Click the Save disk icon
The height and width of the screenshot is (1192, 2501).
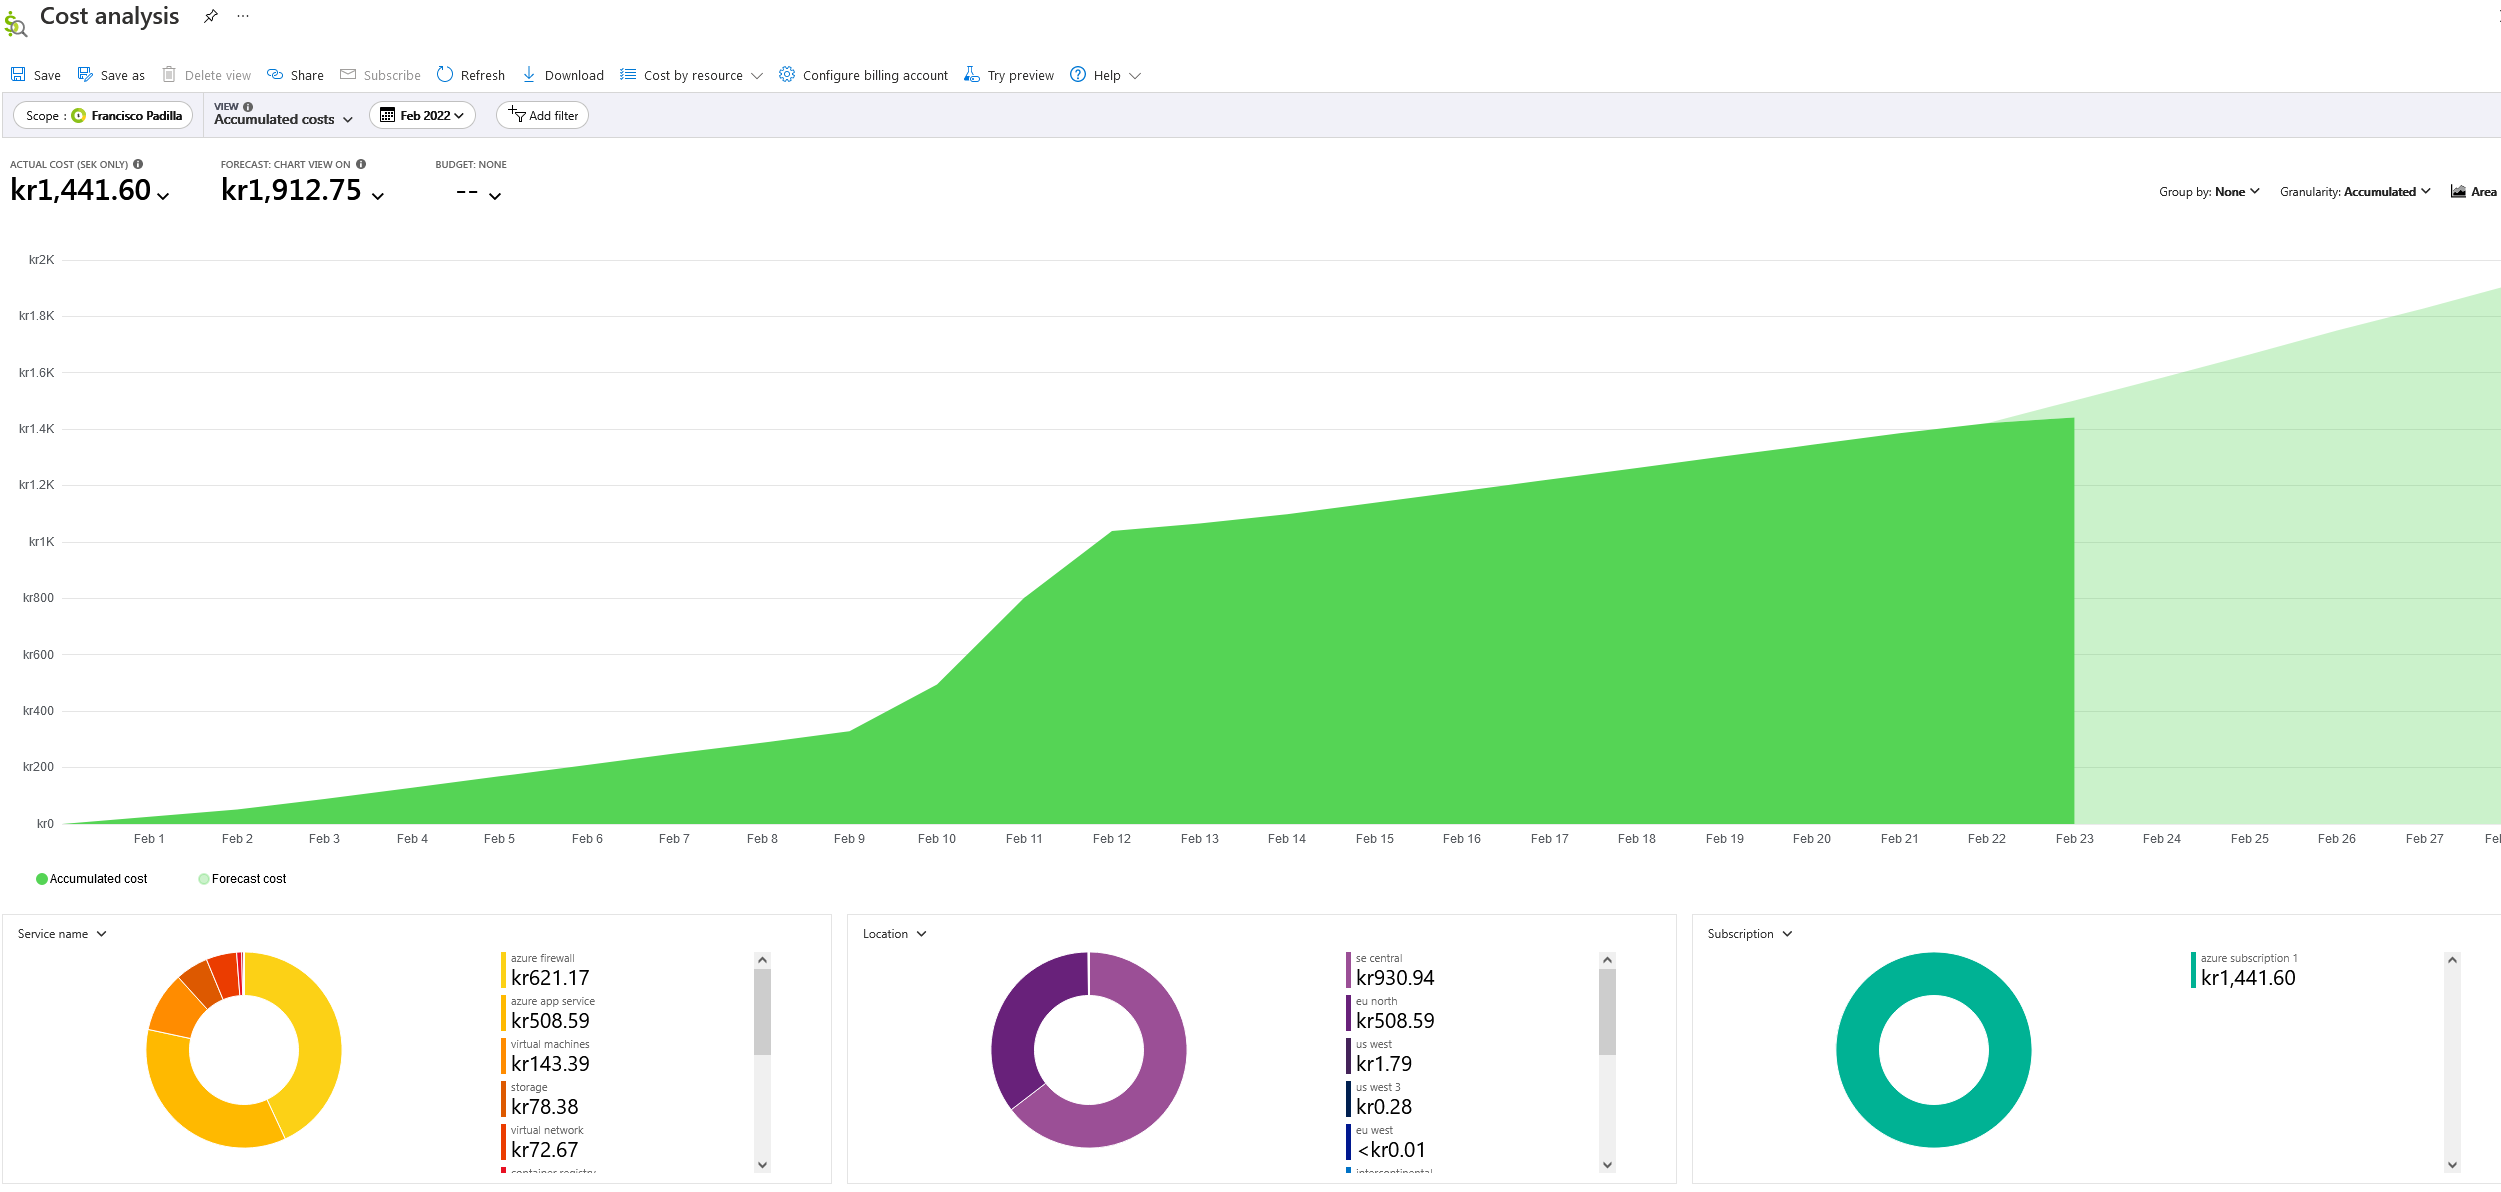pos(18,75)
